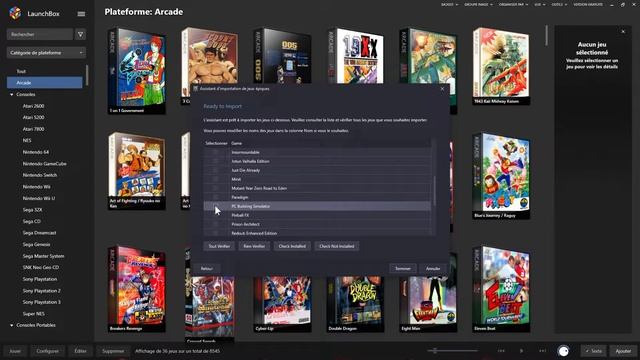The image size is (640, 360).
Task: Select the 1943 Kai Midway Kaisen box art
Action: click(501, 67)
